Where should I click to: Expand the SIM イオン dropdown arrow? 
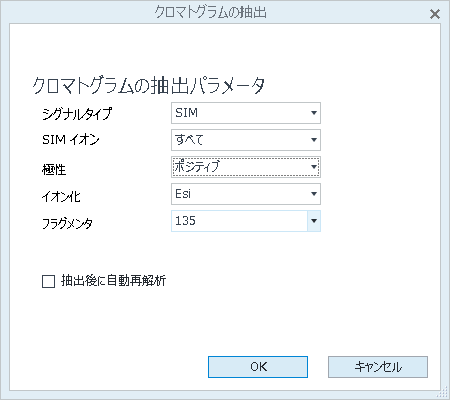tap(314, 140)
